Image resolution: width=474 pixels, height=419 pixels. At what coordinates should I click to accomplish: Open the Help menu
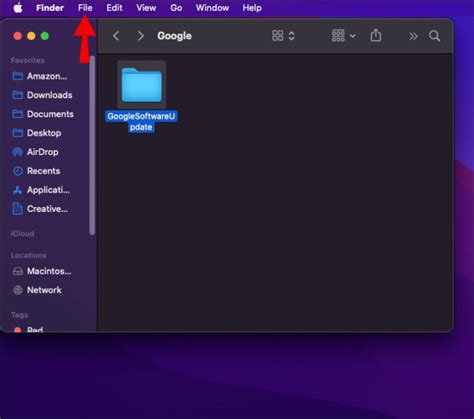click(x=252, y=8)
